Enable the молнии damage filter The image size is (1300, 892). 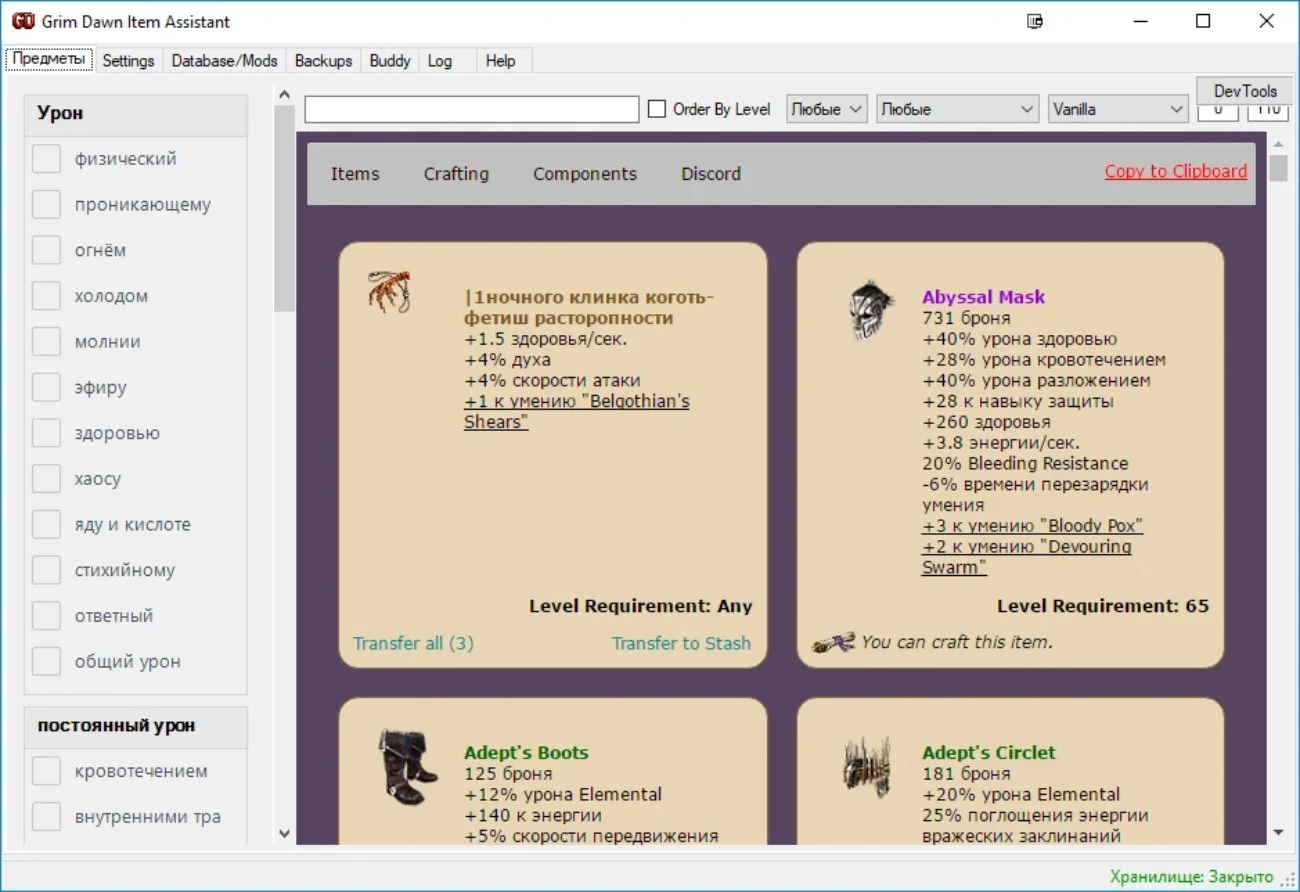coord(47,342)
